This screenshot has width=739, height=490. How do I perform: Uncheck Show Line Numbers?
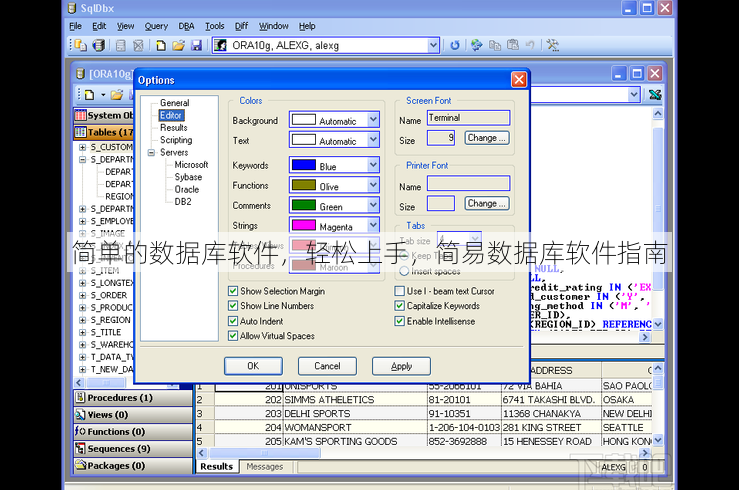(233, 306)
